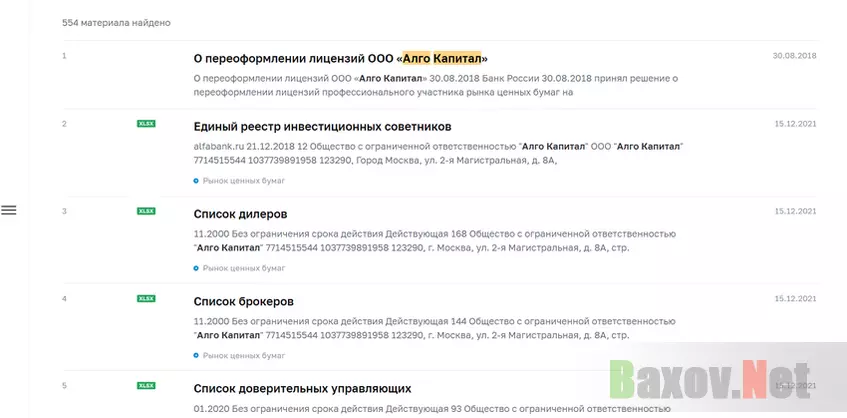
Task: Click the XLSX icon beside Единый реестр инвестиционных советников
Action: click(x=146, y=123)
